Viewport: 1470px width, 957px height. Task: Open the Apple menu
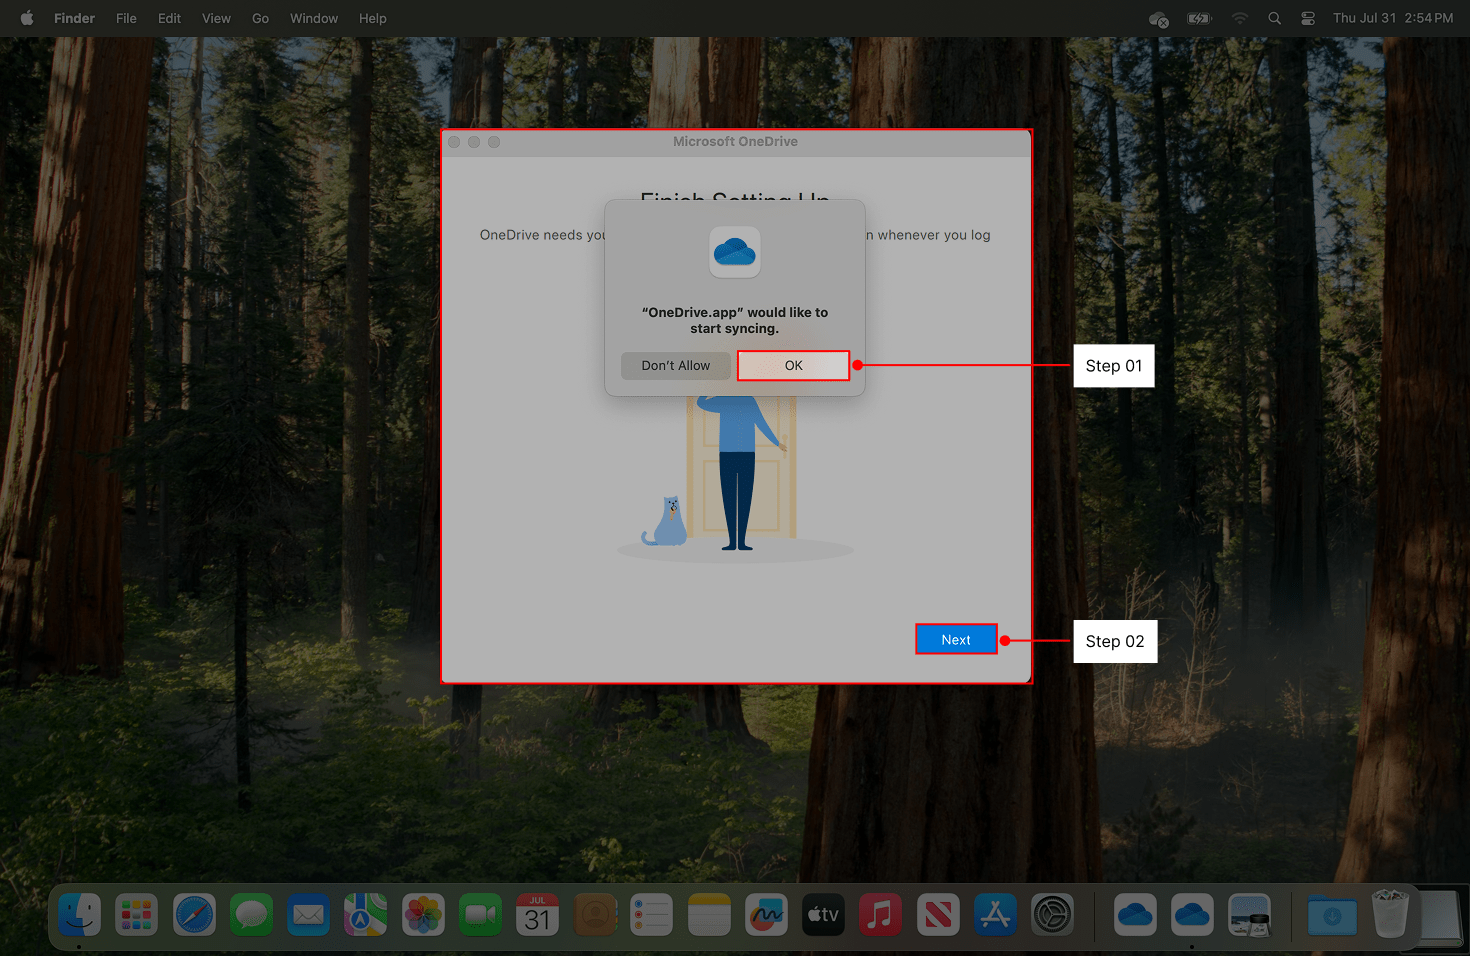pos(27,19)
